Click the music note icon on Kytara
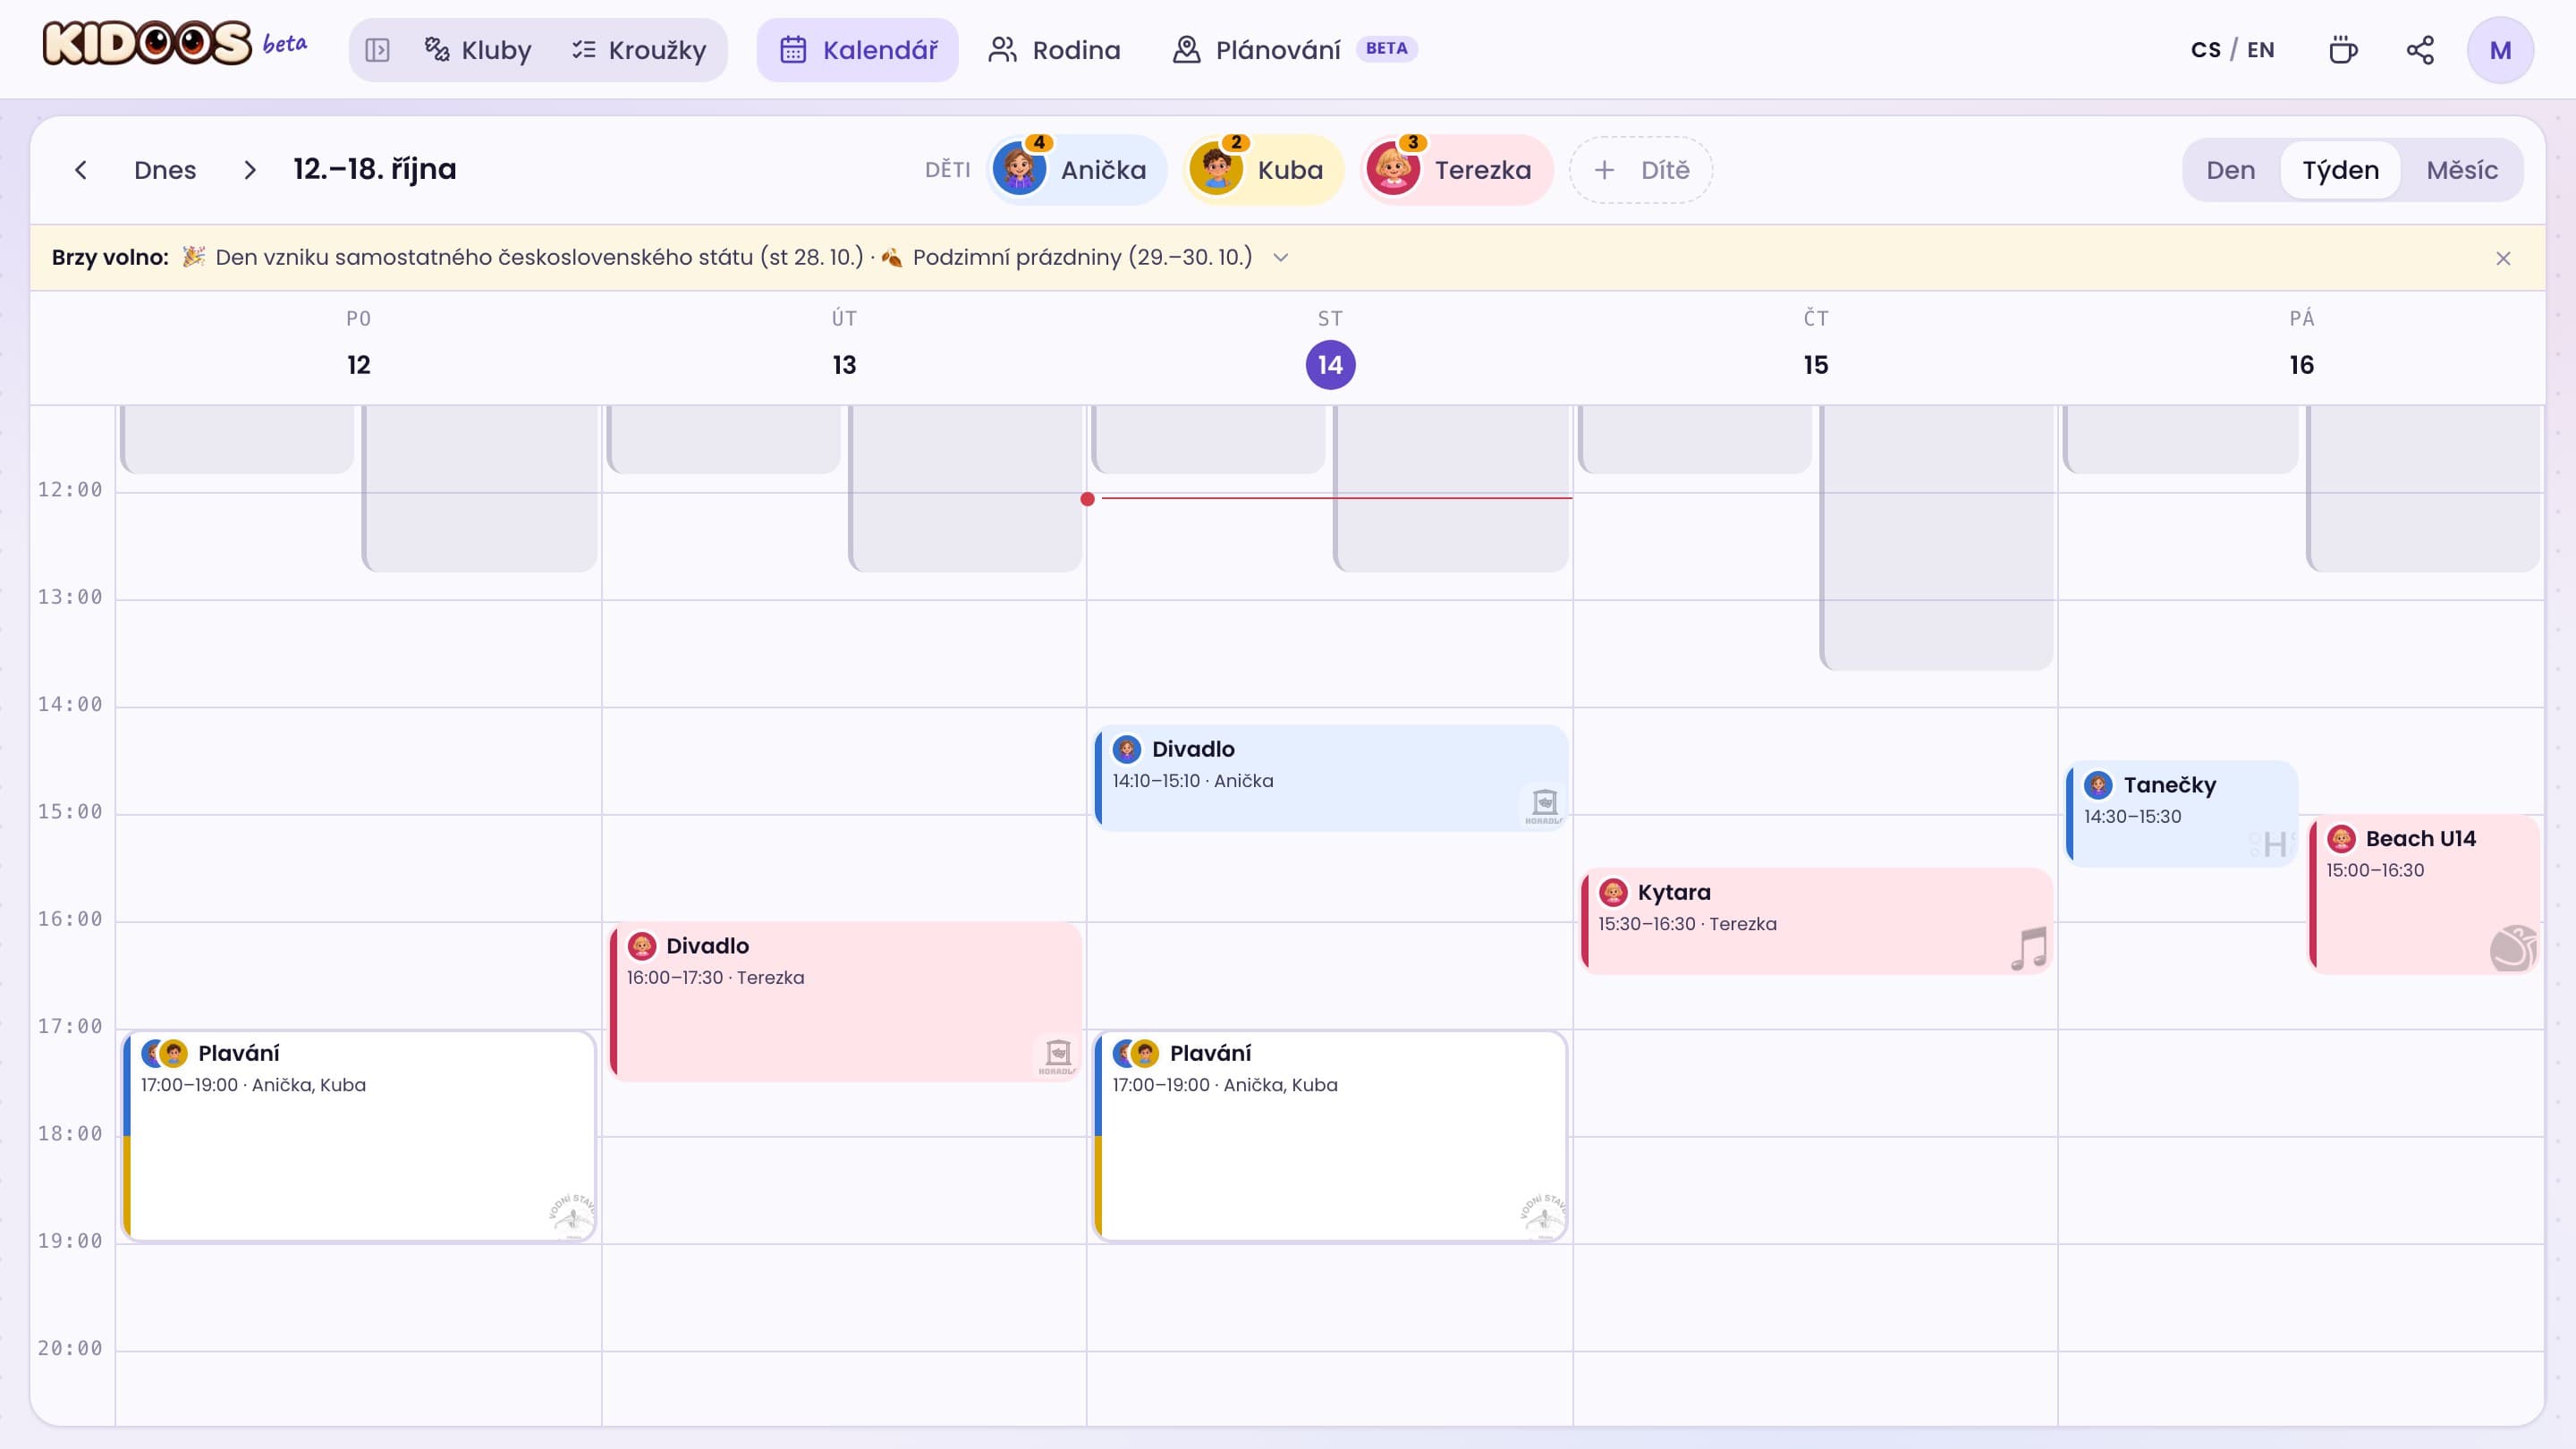 [x=2029, y=948]
